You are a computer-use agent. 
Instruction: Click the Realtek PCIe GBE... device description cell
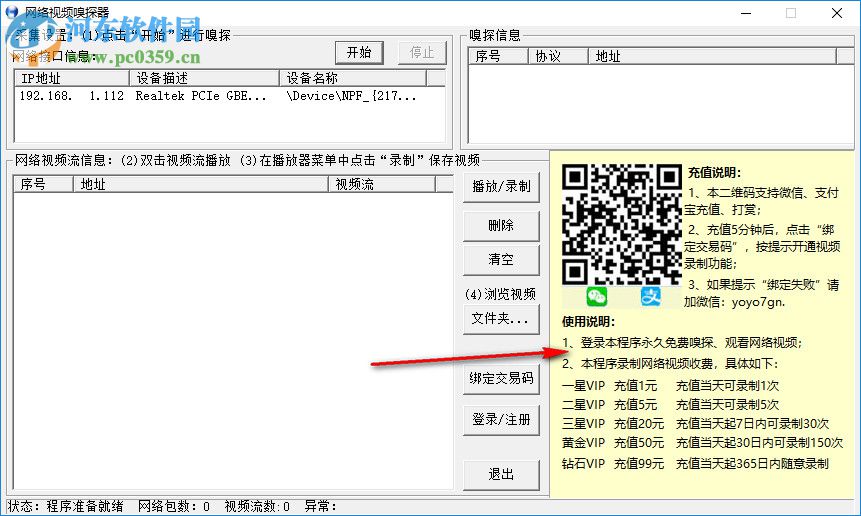pyautogui.click(x=201, y=96)
